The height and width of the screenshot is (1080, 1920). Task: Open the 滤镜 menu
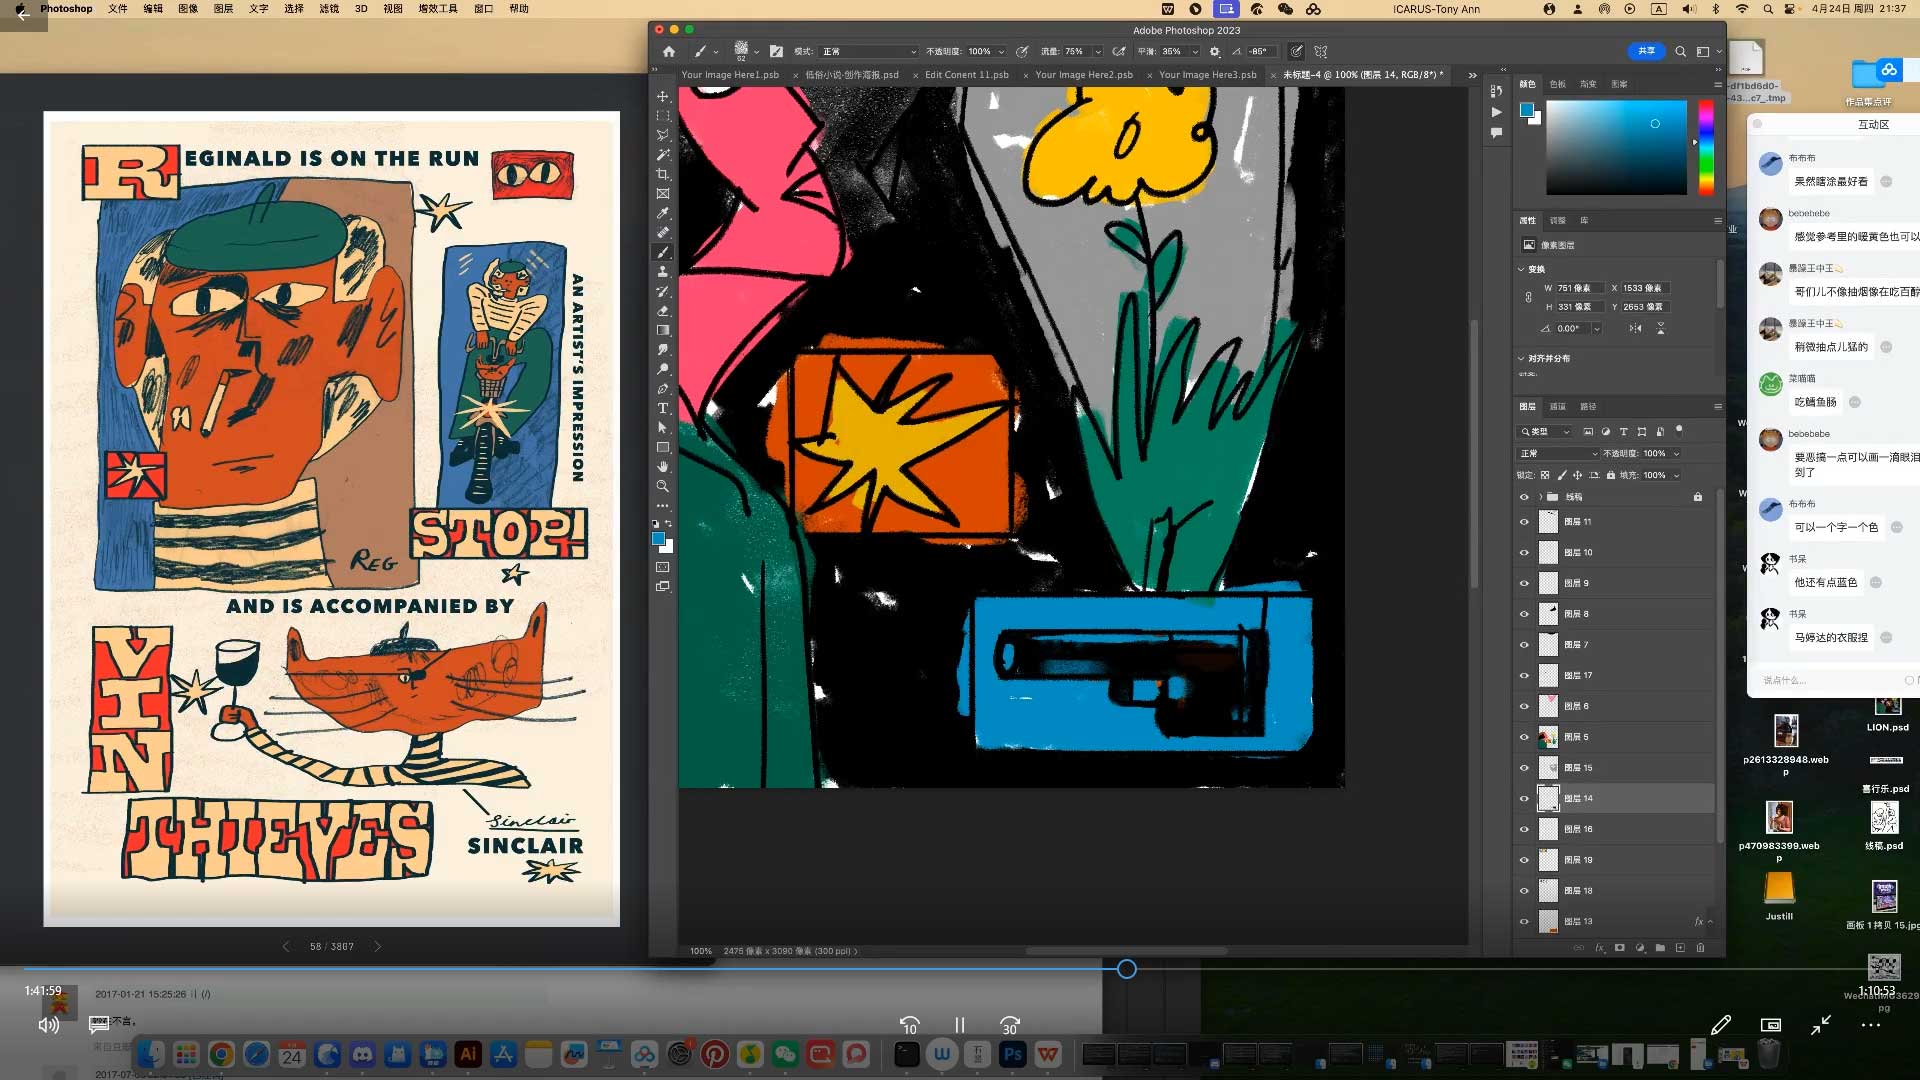(328, 9)
